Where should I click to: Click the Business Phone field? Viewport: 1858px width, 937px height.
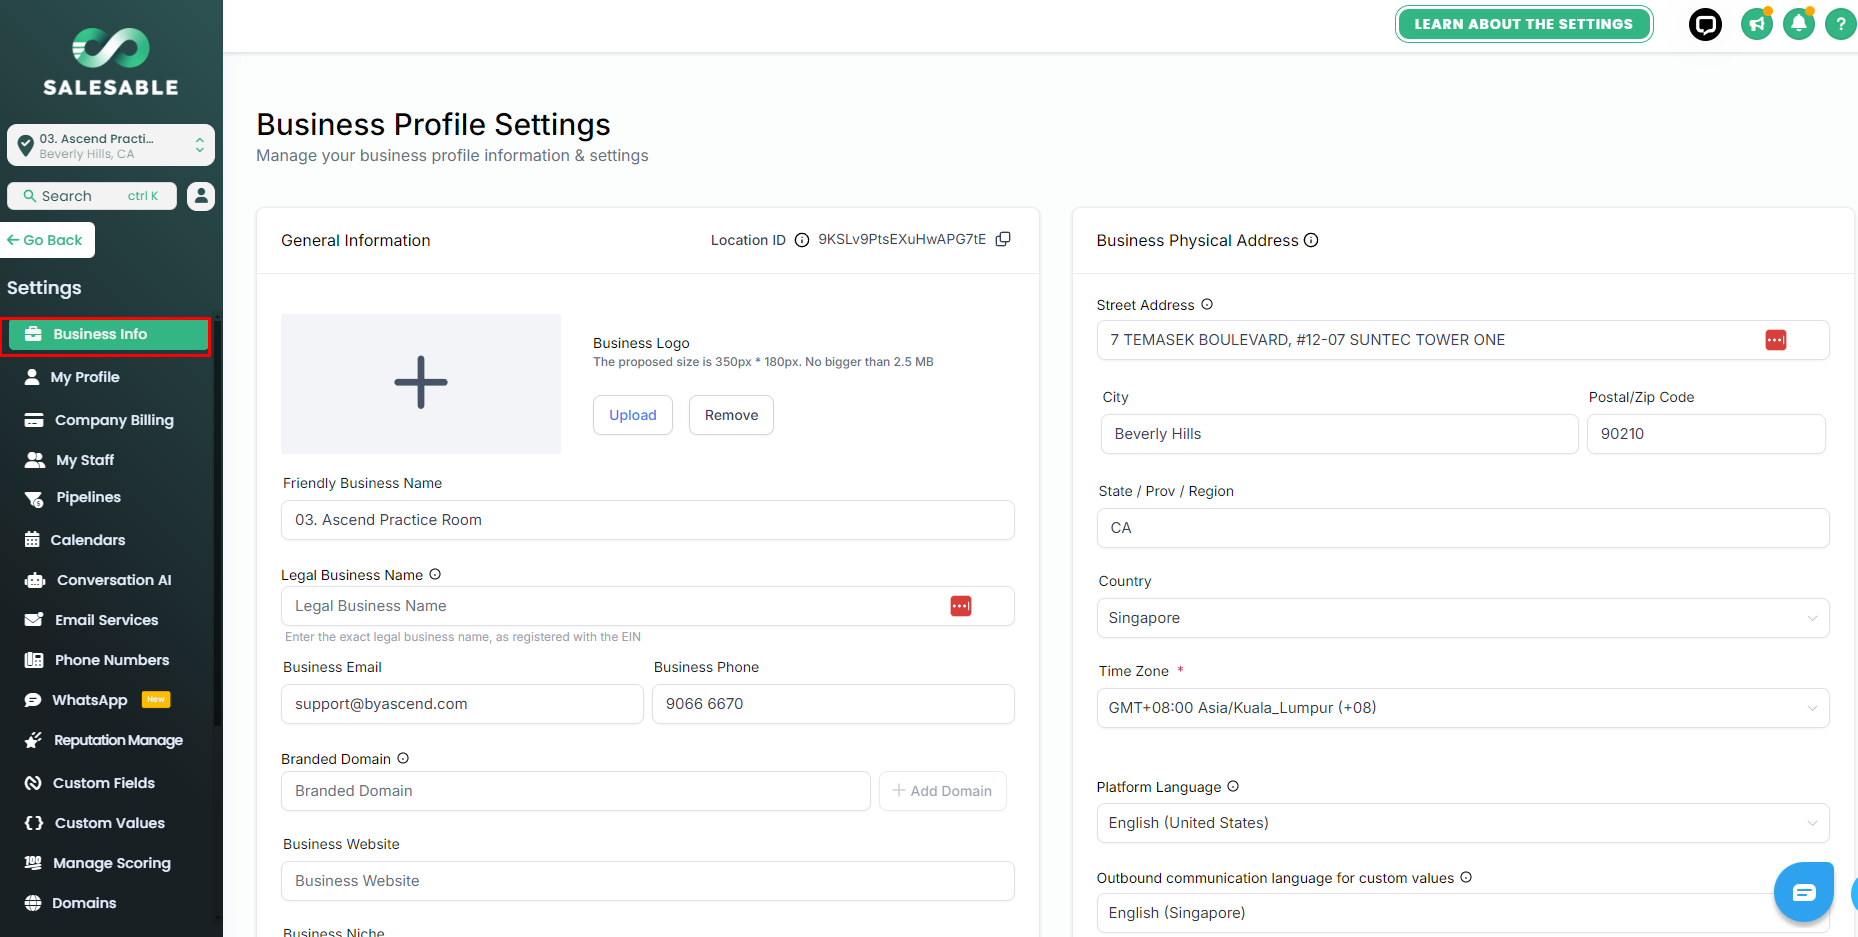[833, 704]
